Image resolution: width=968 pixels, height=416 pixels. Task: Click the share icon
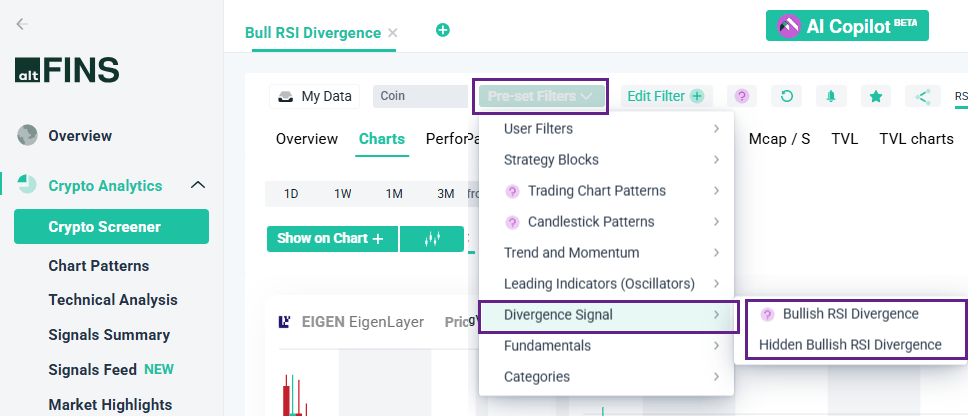point(922,96)
